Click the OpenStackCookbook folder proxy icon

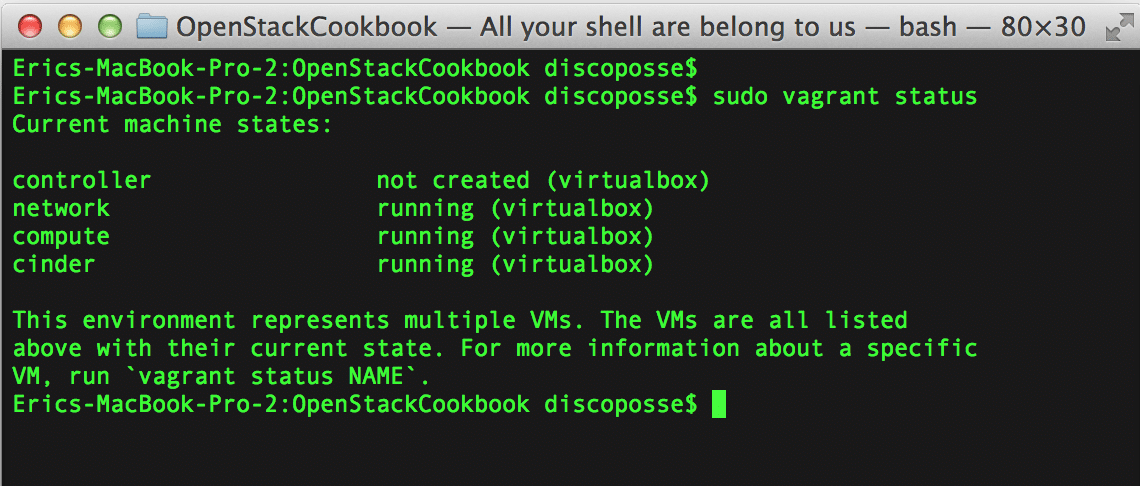[x=151, y=26]
